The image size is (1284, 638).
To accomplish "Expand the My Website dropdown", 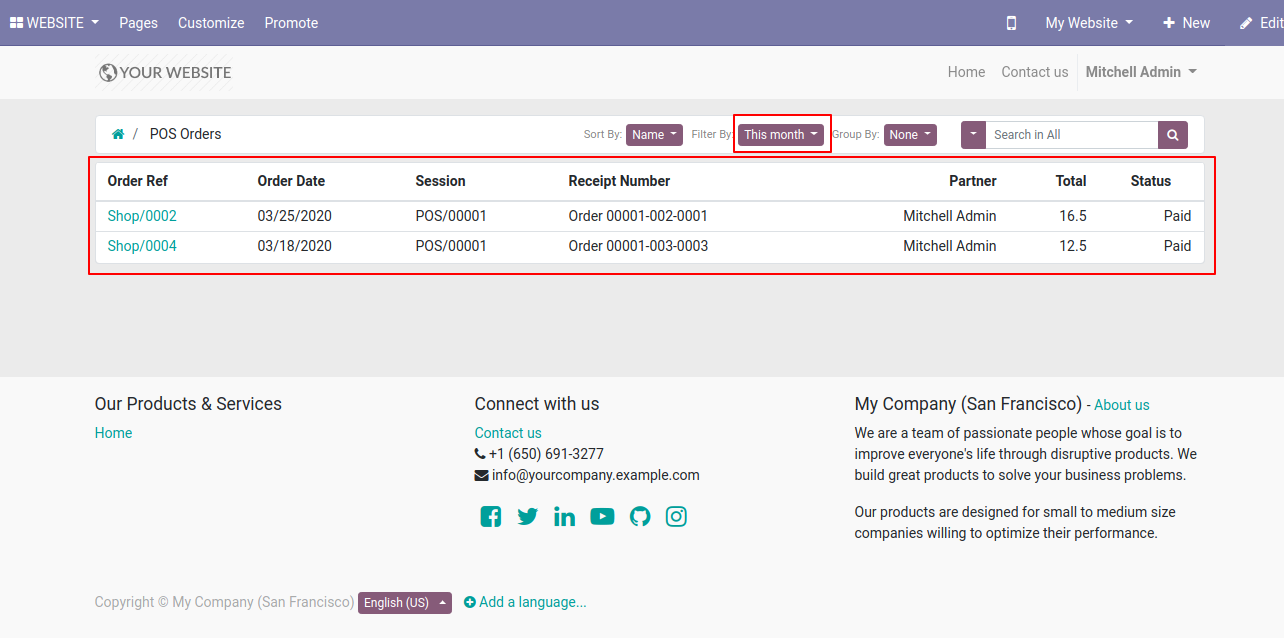I will (x=1089, y=23).
